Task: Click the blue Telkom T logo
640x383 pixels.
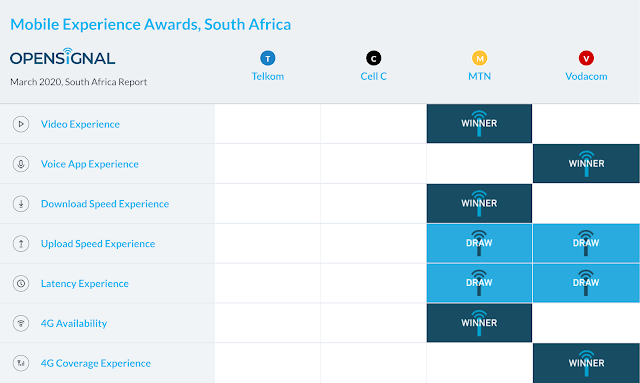Action: coord(268,58)
